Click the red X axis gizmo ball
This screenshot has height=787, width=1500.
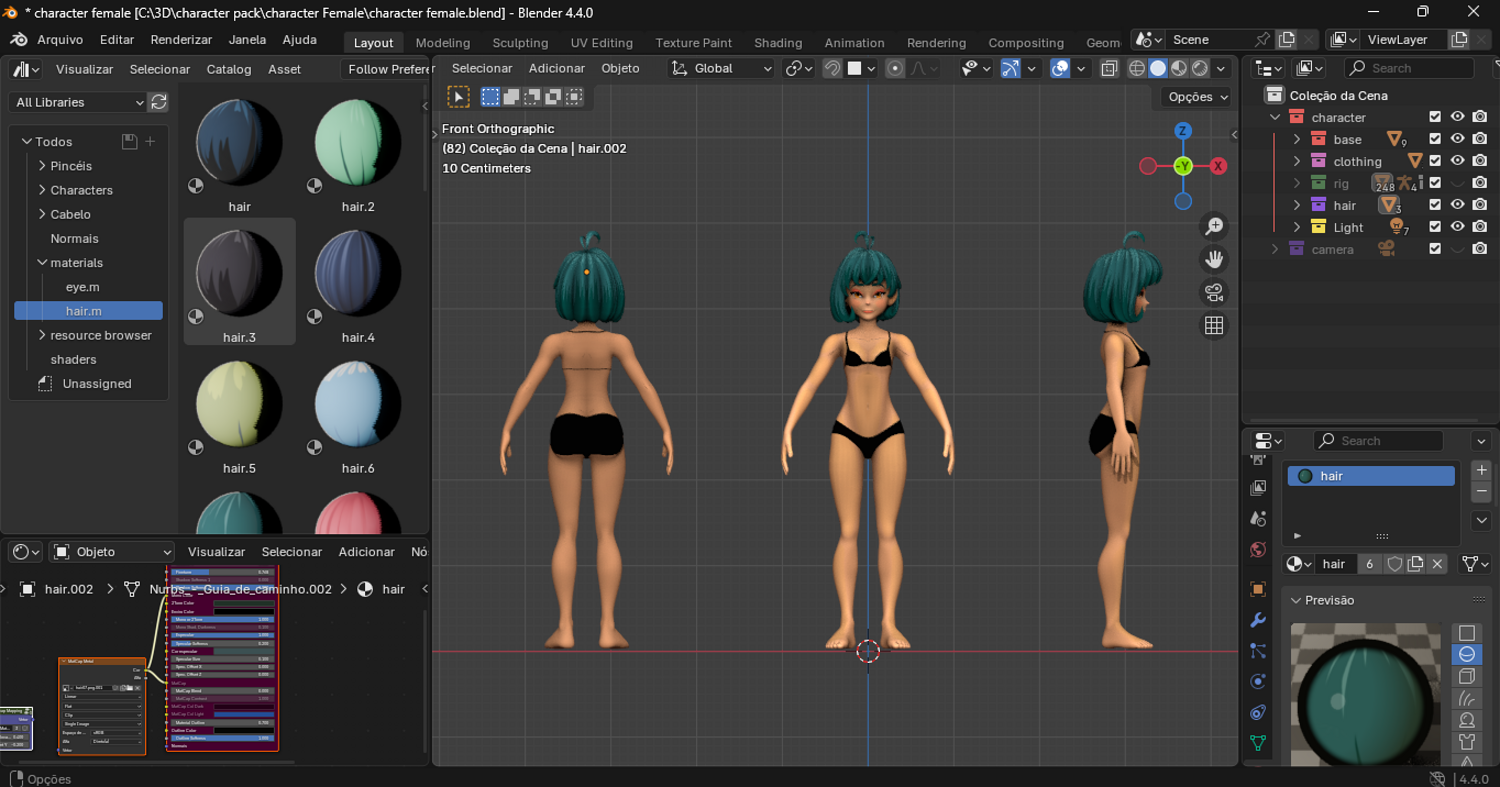1218,166
